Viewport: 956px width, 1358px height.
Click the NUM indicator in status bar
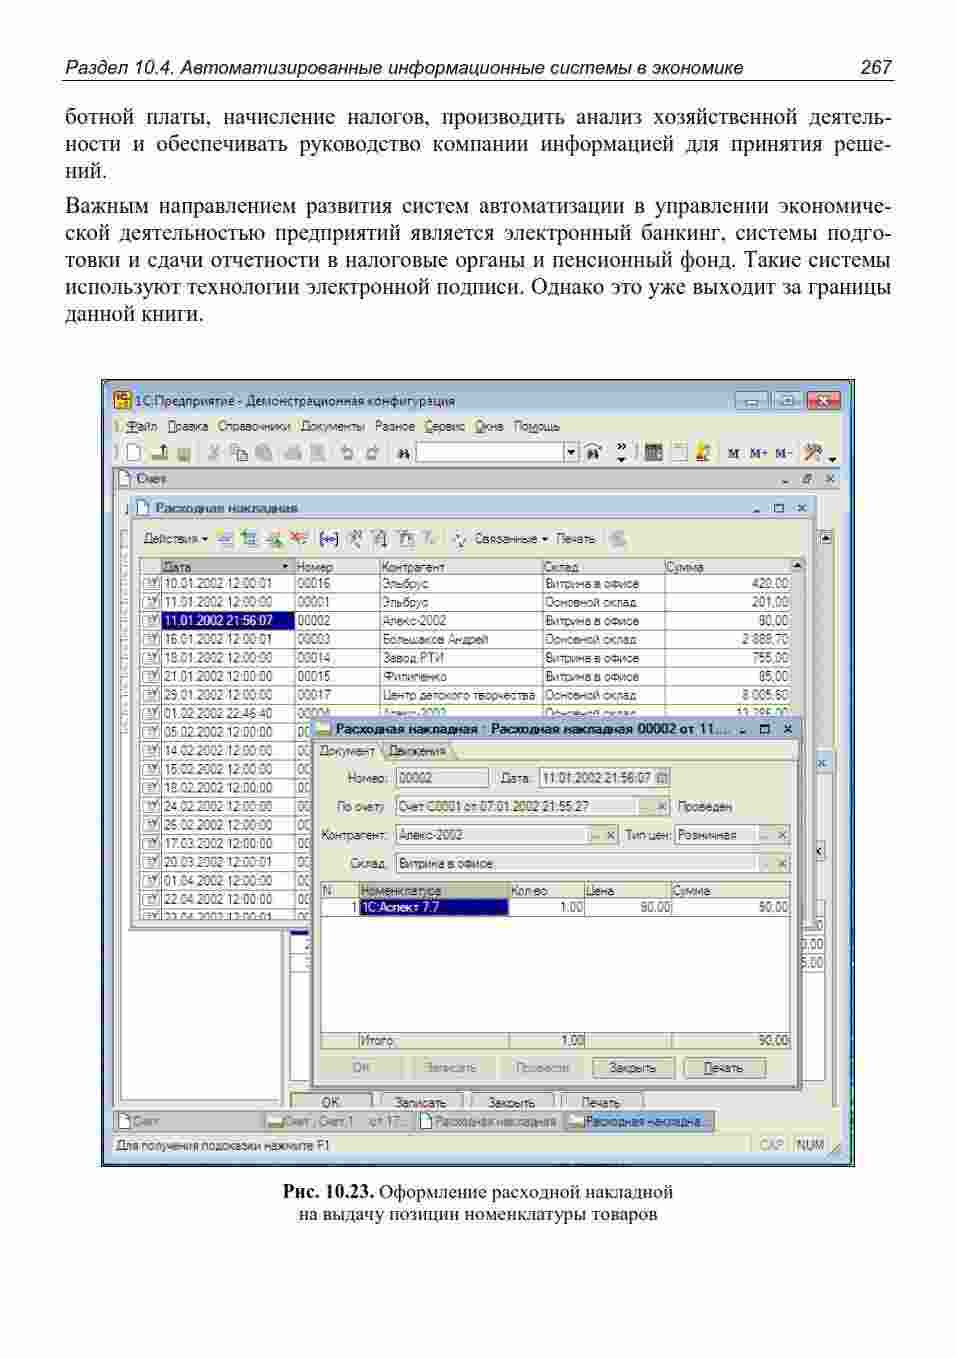click(810, 1146)
